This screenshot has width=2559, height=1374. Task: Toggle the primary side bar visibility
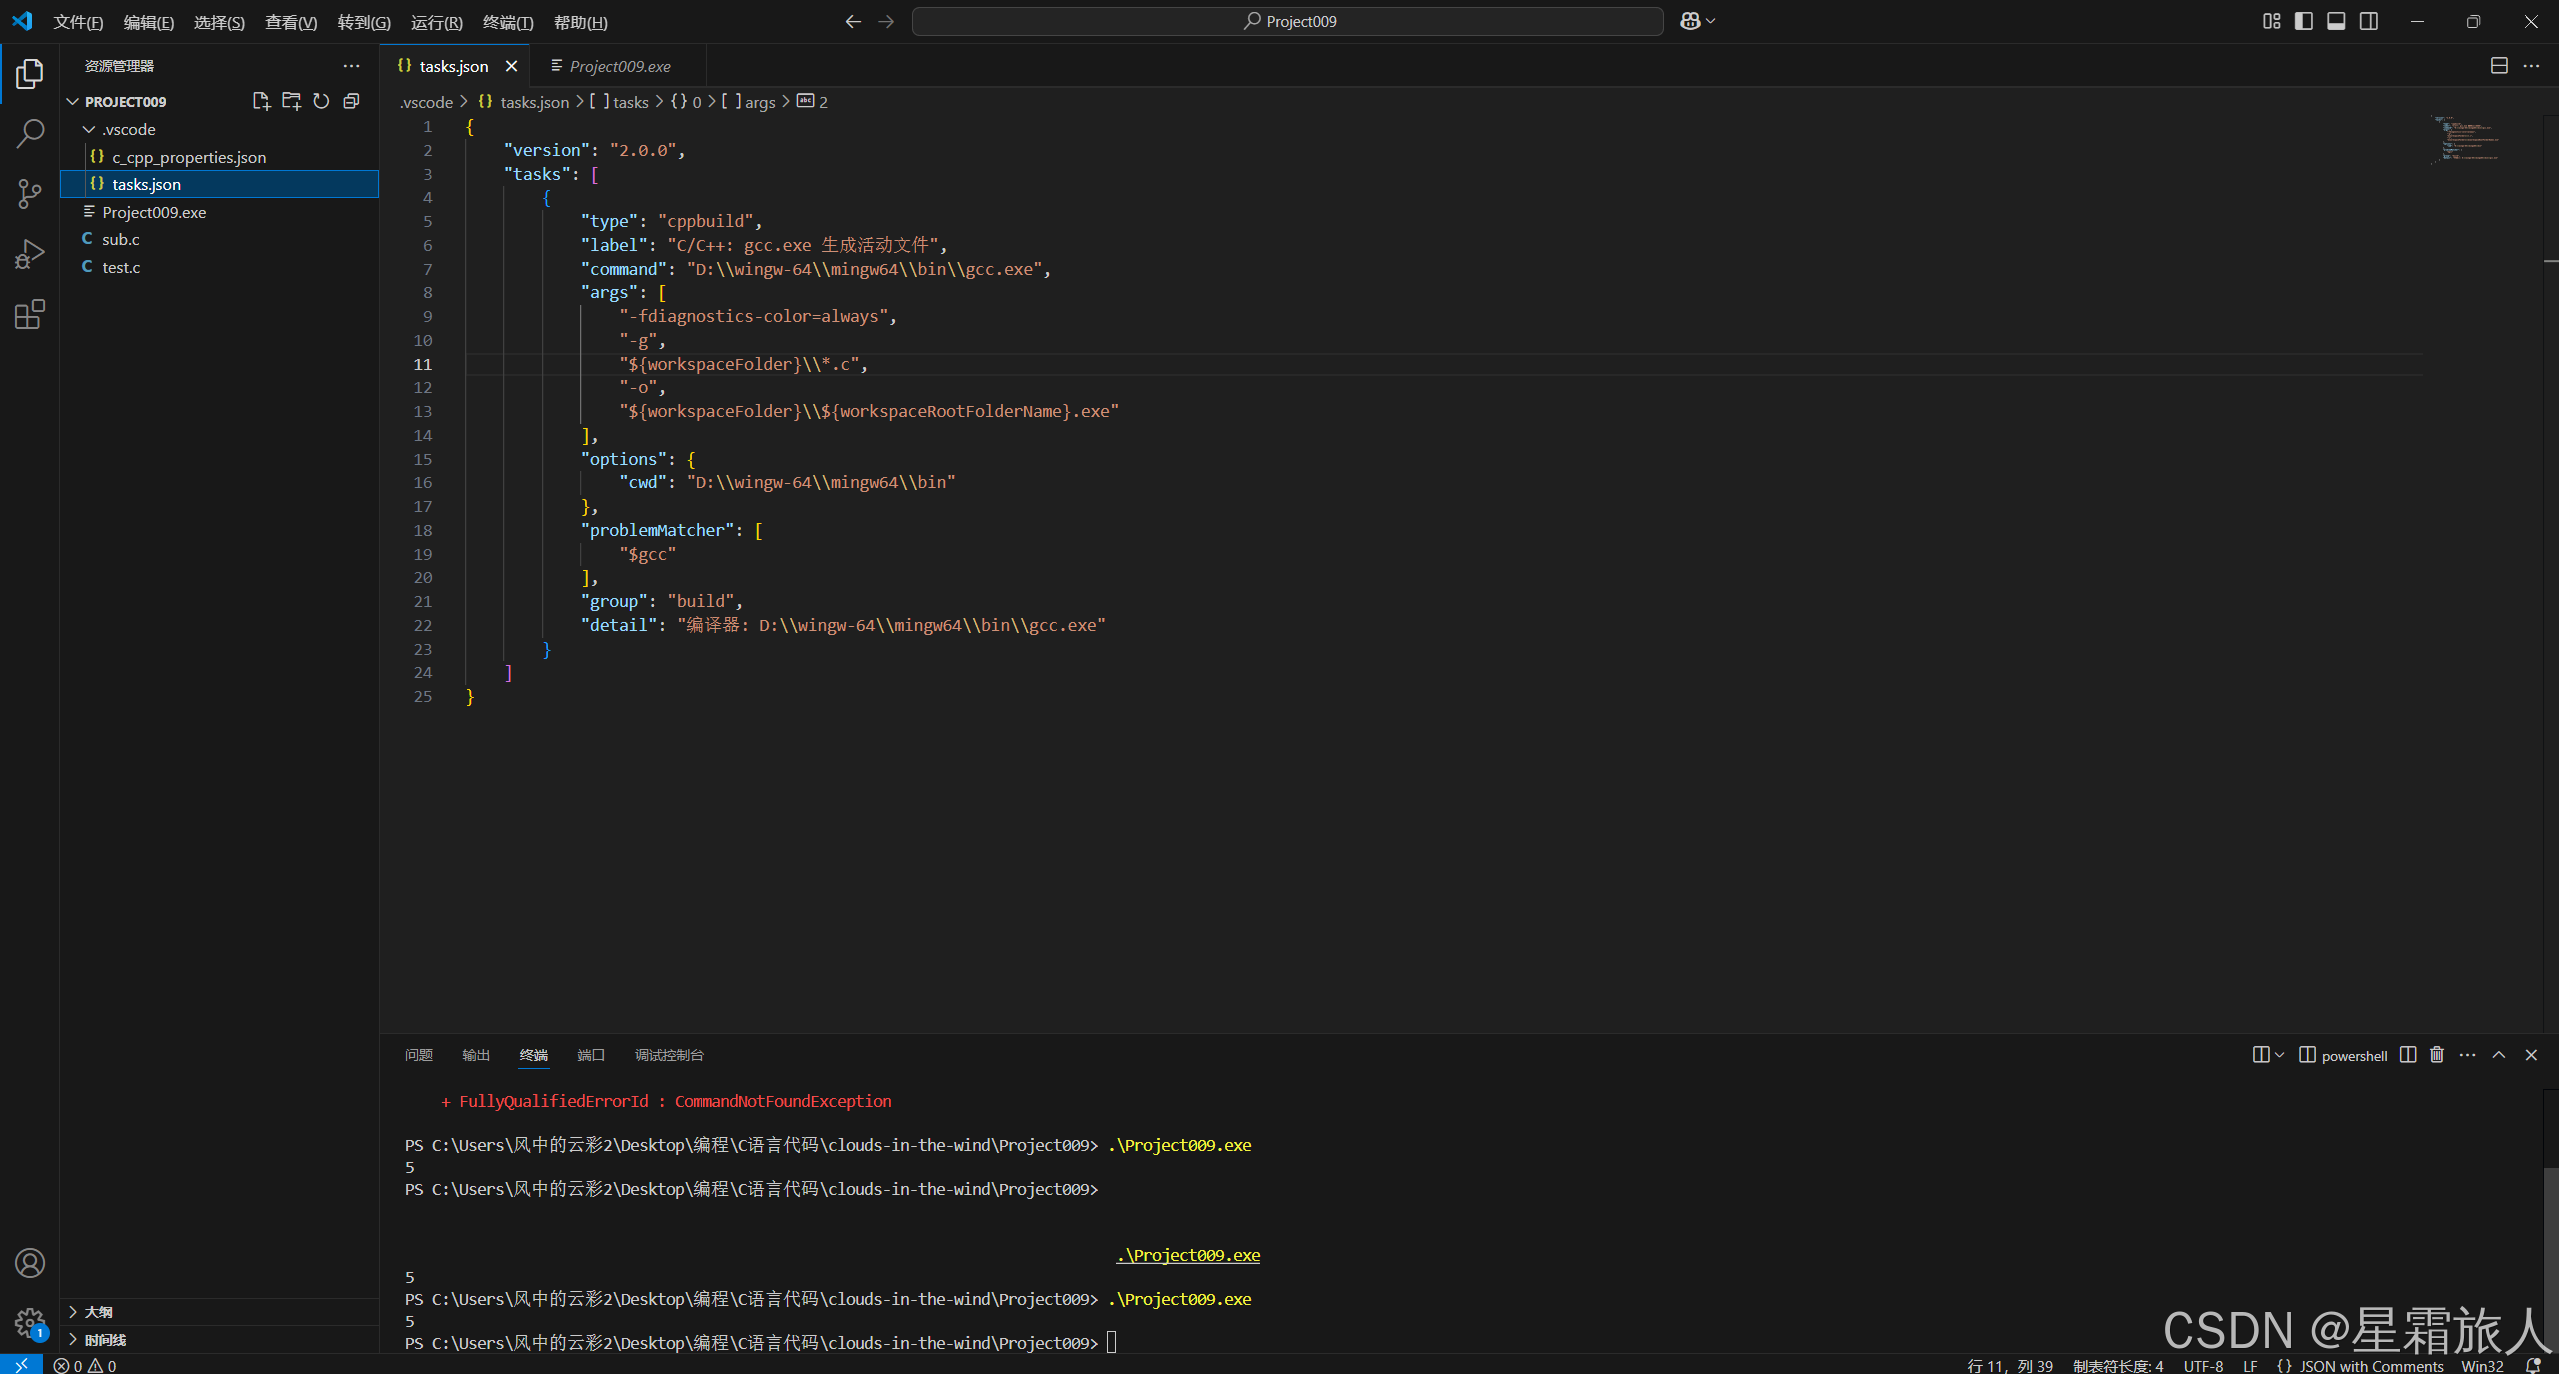[x=2304, y=21]
